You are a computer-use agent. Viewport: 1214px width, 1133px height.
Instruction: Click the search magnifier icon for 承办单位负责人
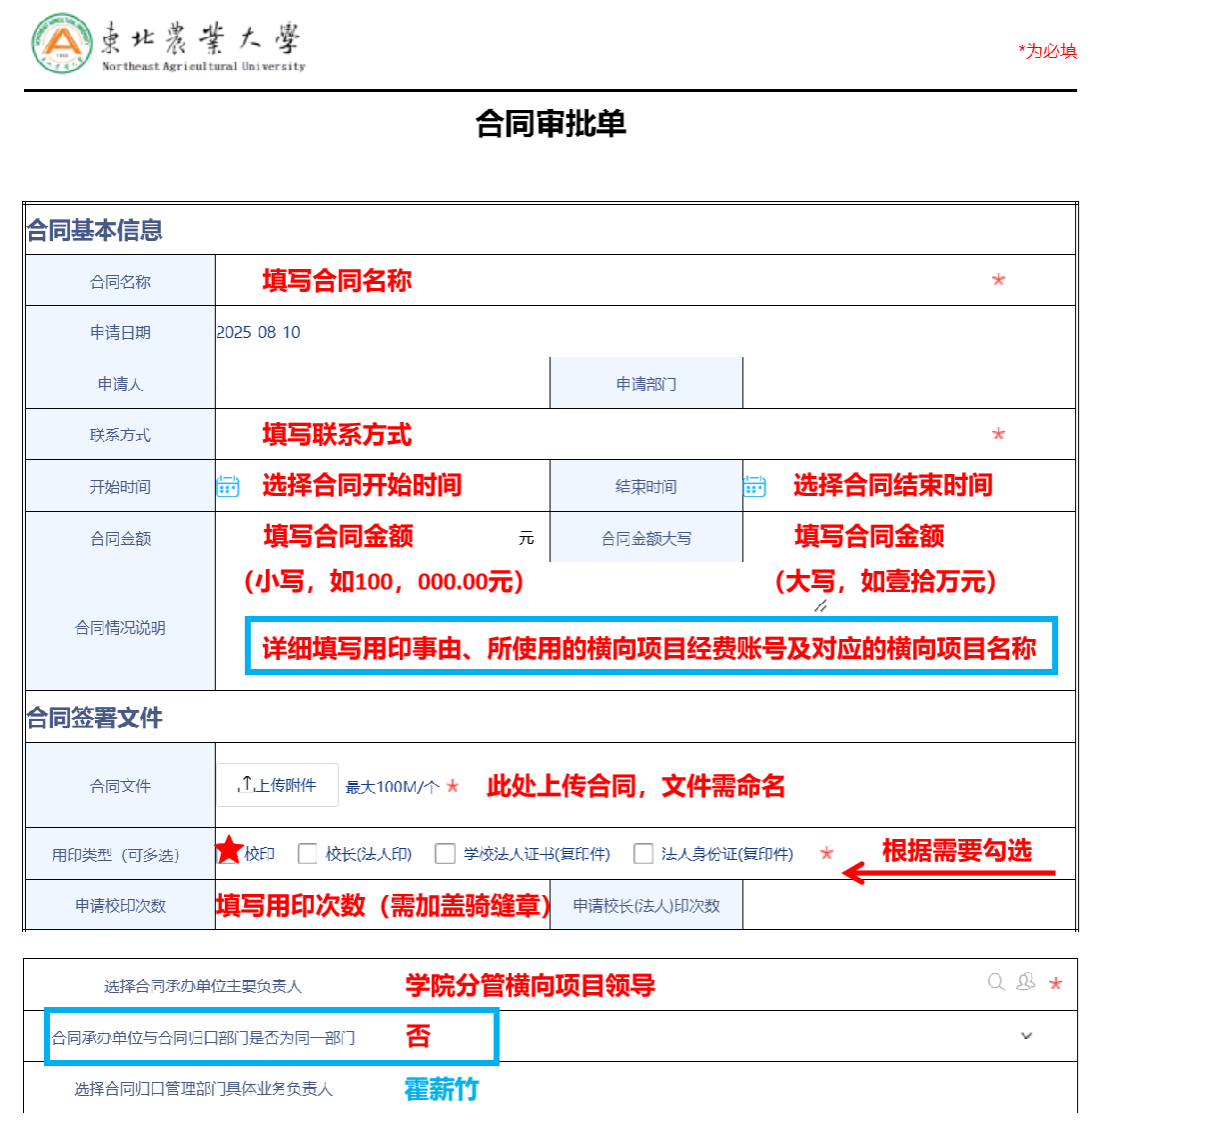click(996, 982)
